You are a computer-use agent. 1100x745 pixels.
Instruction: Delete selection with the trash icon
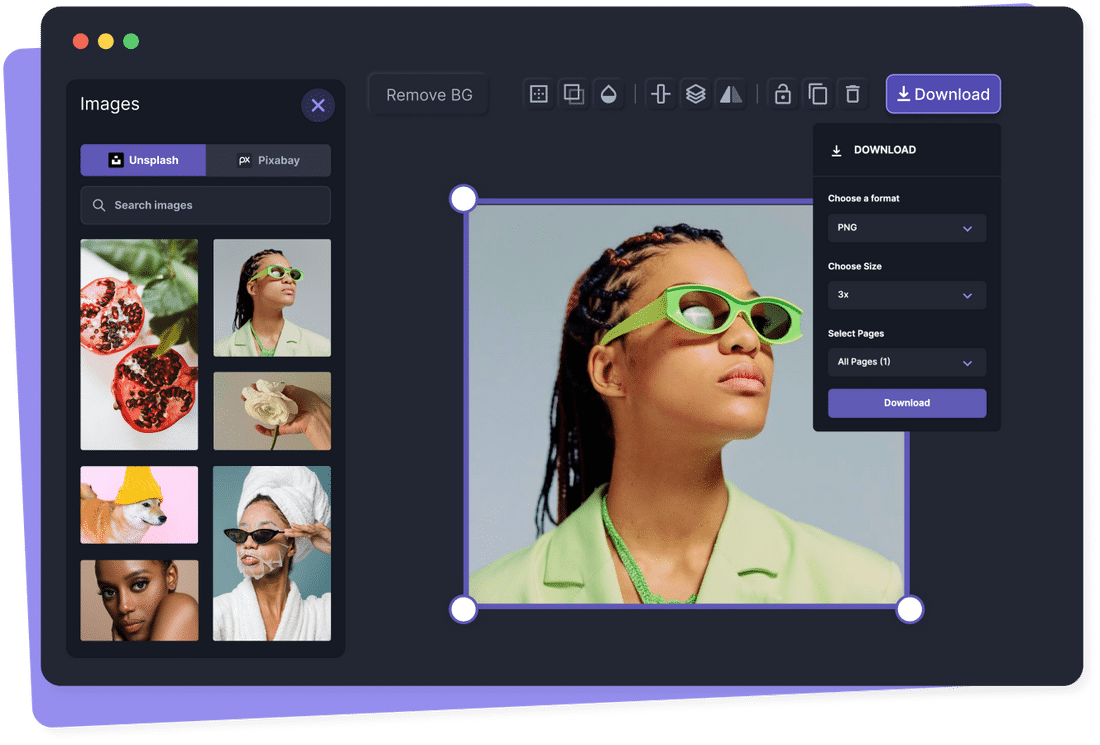pos(853,94)
